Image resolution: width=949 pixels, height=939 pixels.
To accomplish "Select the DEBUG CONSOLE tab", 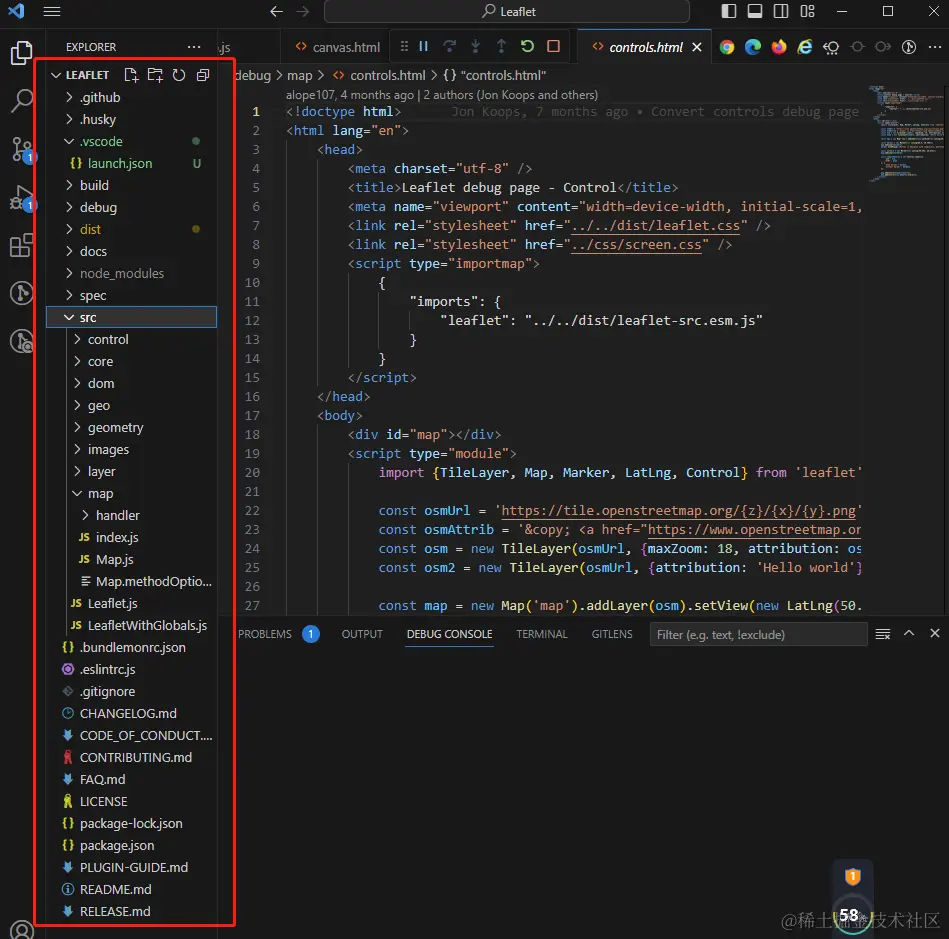I will [449, 634].
